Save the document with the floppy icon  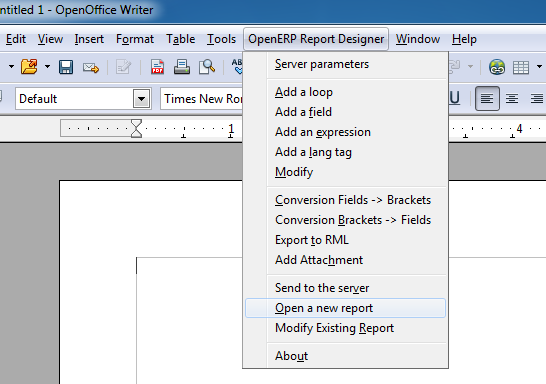(x=66, y=67)
